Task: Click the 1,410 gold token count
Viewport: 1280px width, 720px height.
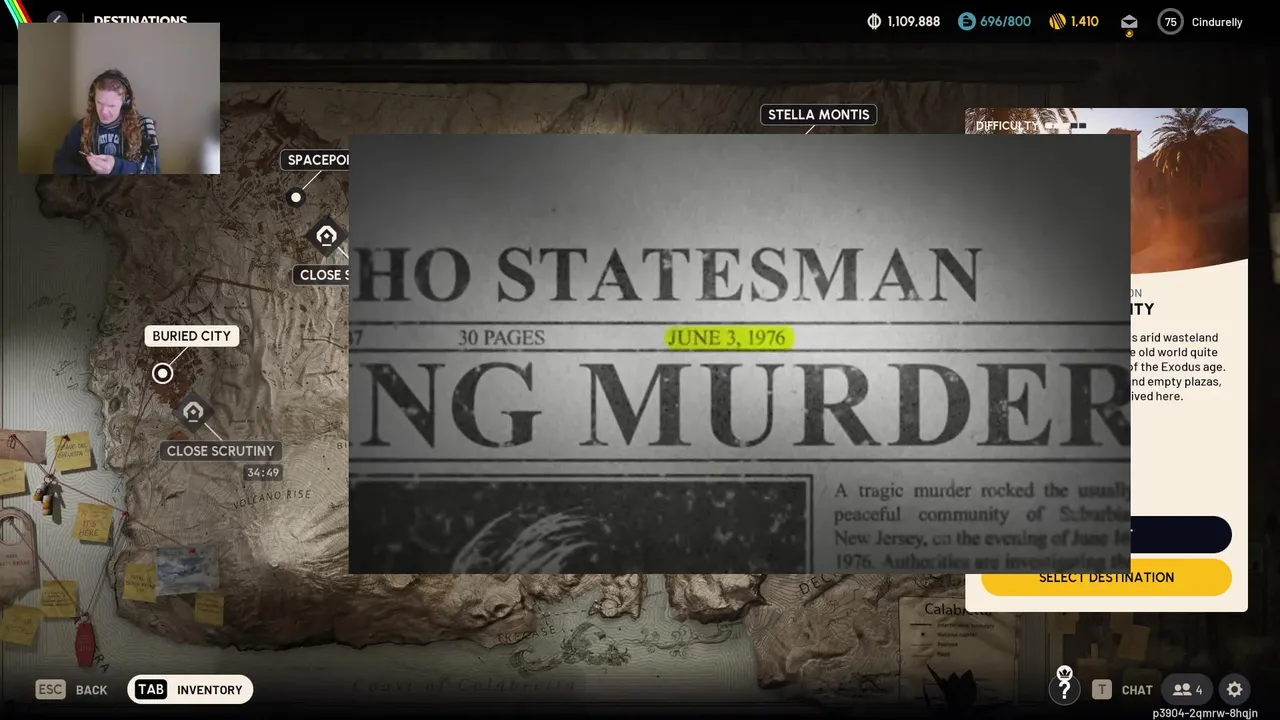Action: coord(1084,22)
